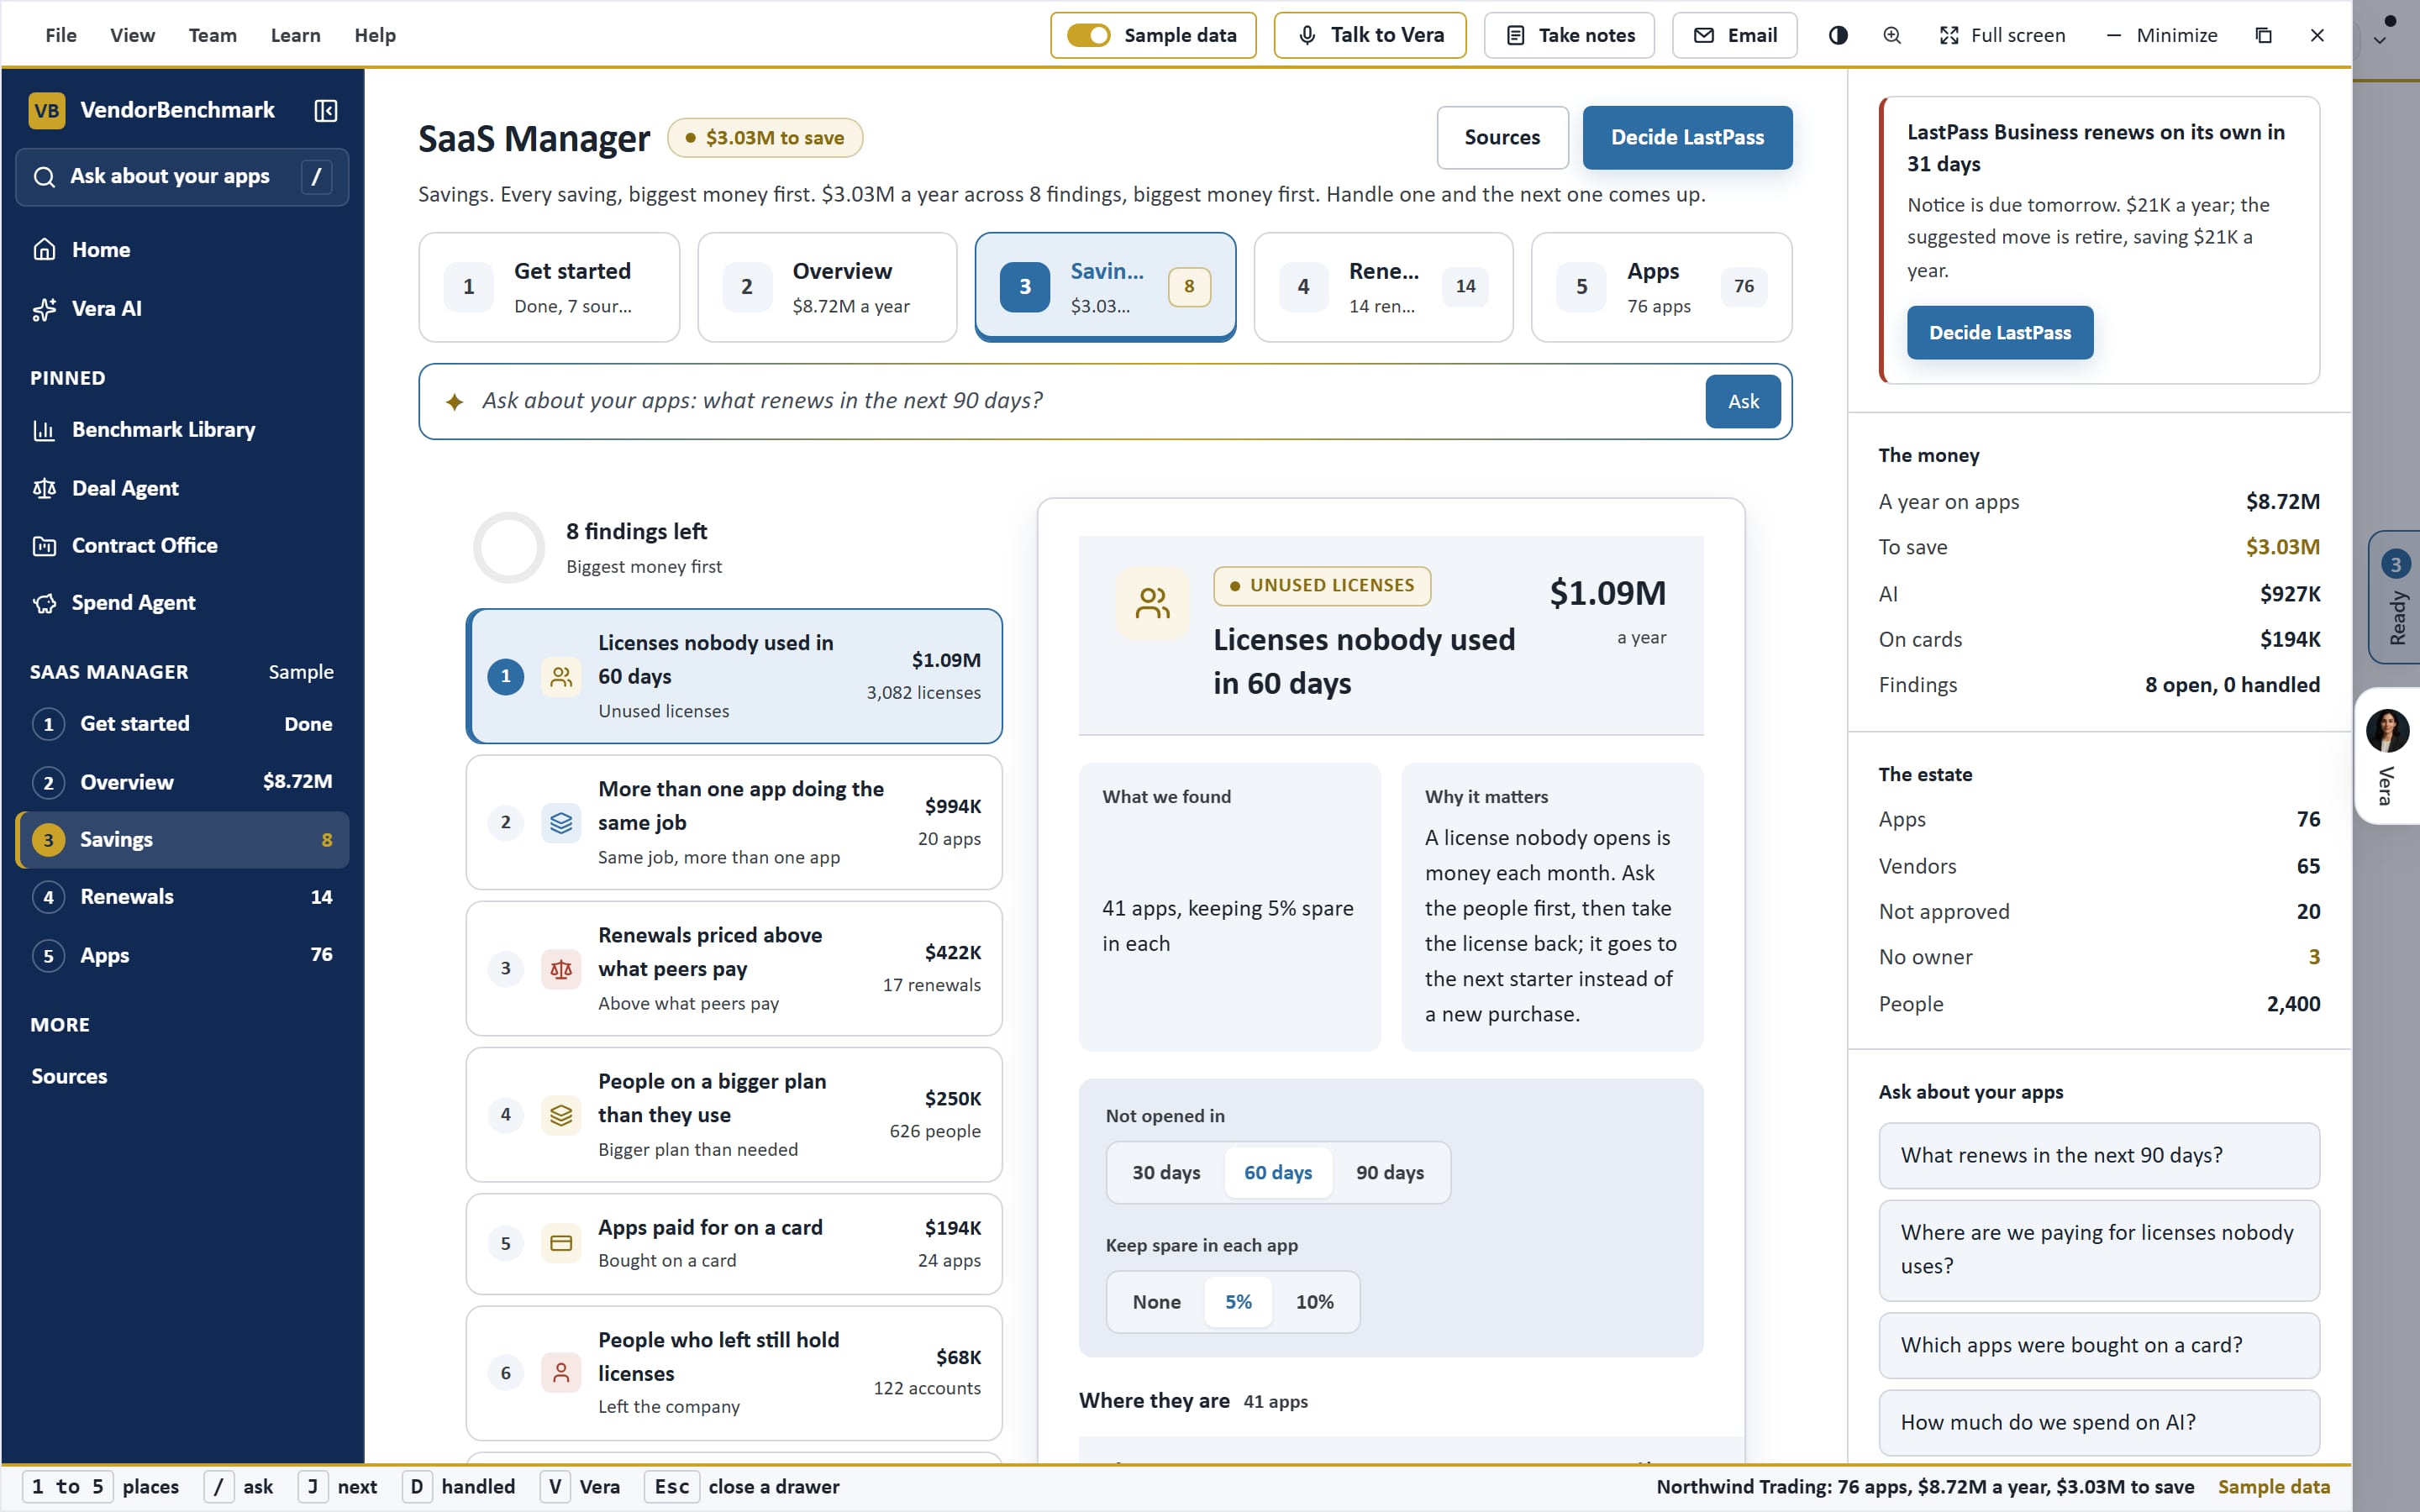The height and width of the screenshot is (1512, 2420).
Task: Click the Email button
Action: tap(1734, 35)
